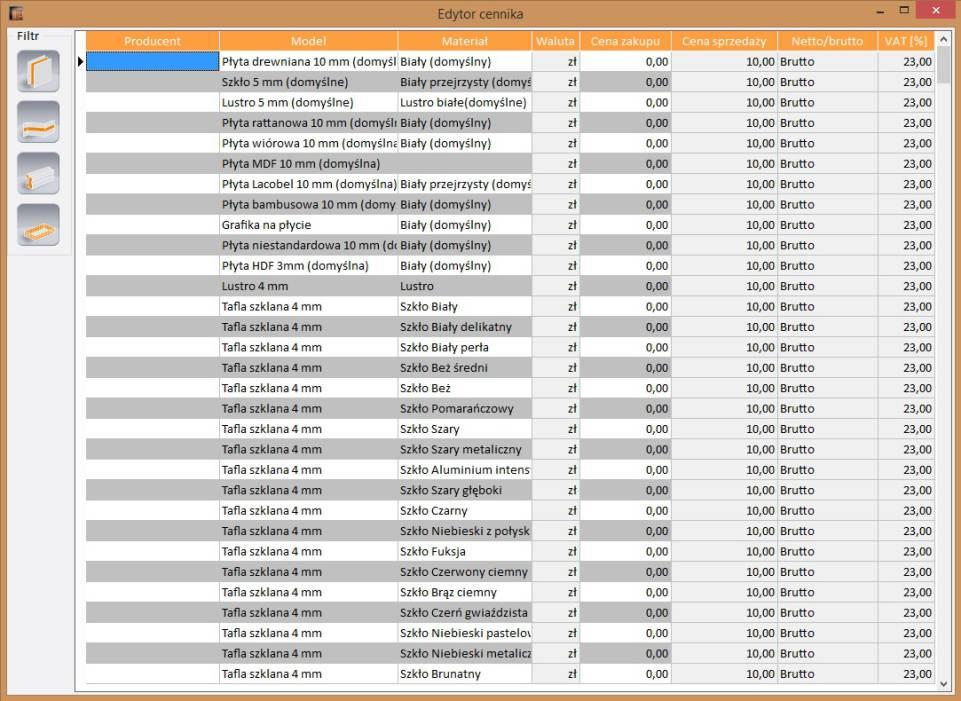Select the 'Płyta HDF 3mm (domyślna)' cell
Viewport: 961px width, 701px height.
coord(308,266)
